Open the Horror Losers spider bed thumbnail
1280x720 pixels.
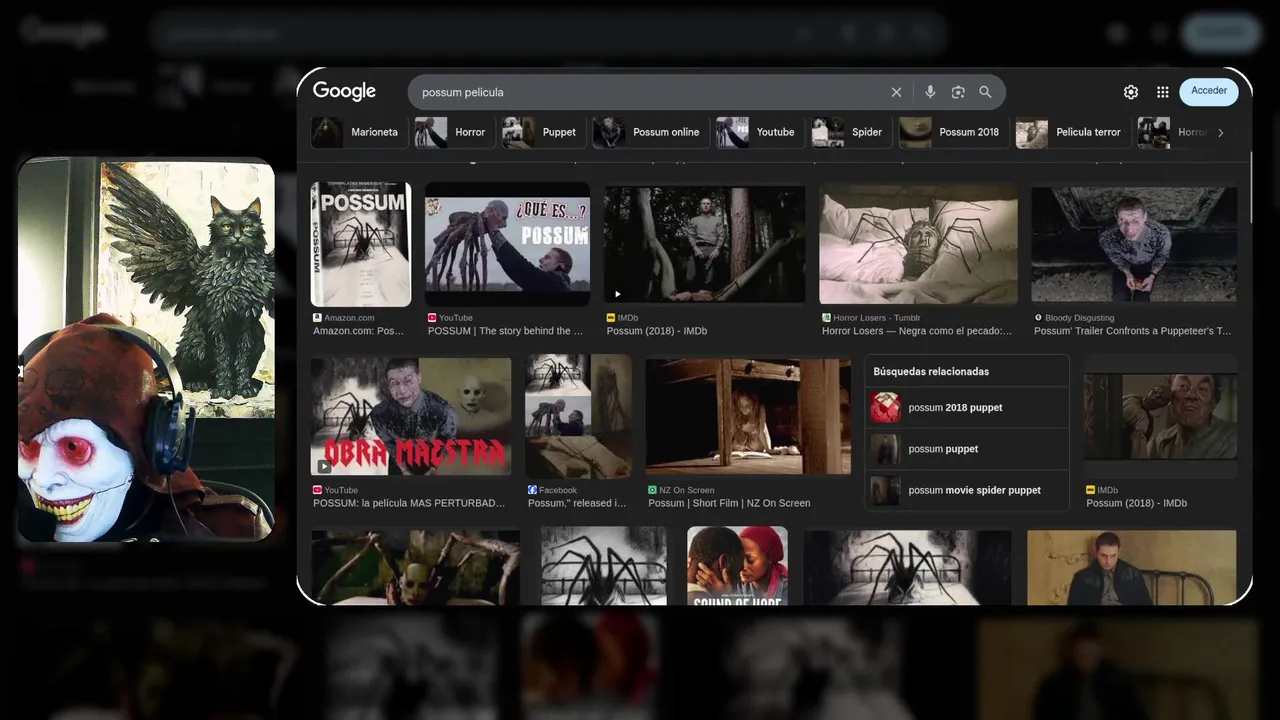pos(918,244)
